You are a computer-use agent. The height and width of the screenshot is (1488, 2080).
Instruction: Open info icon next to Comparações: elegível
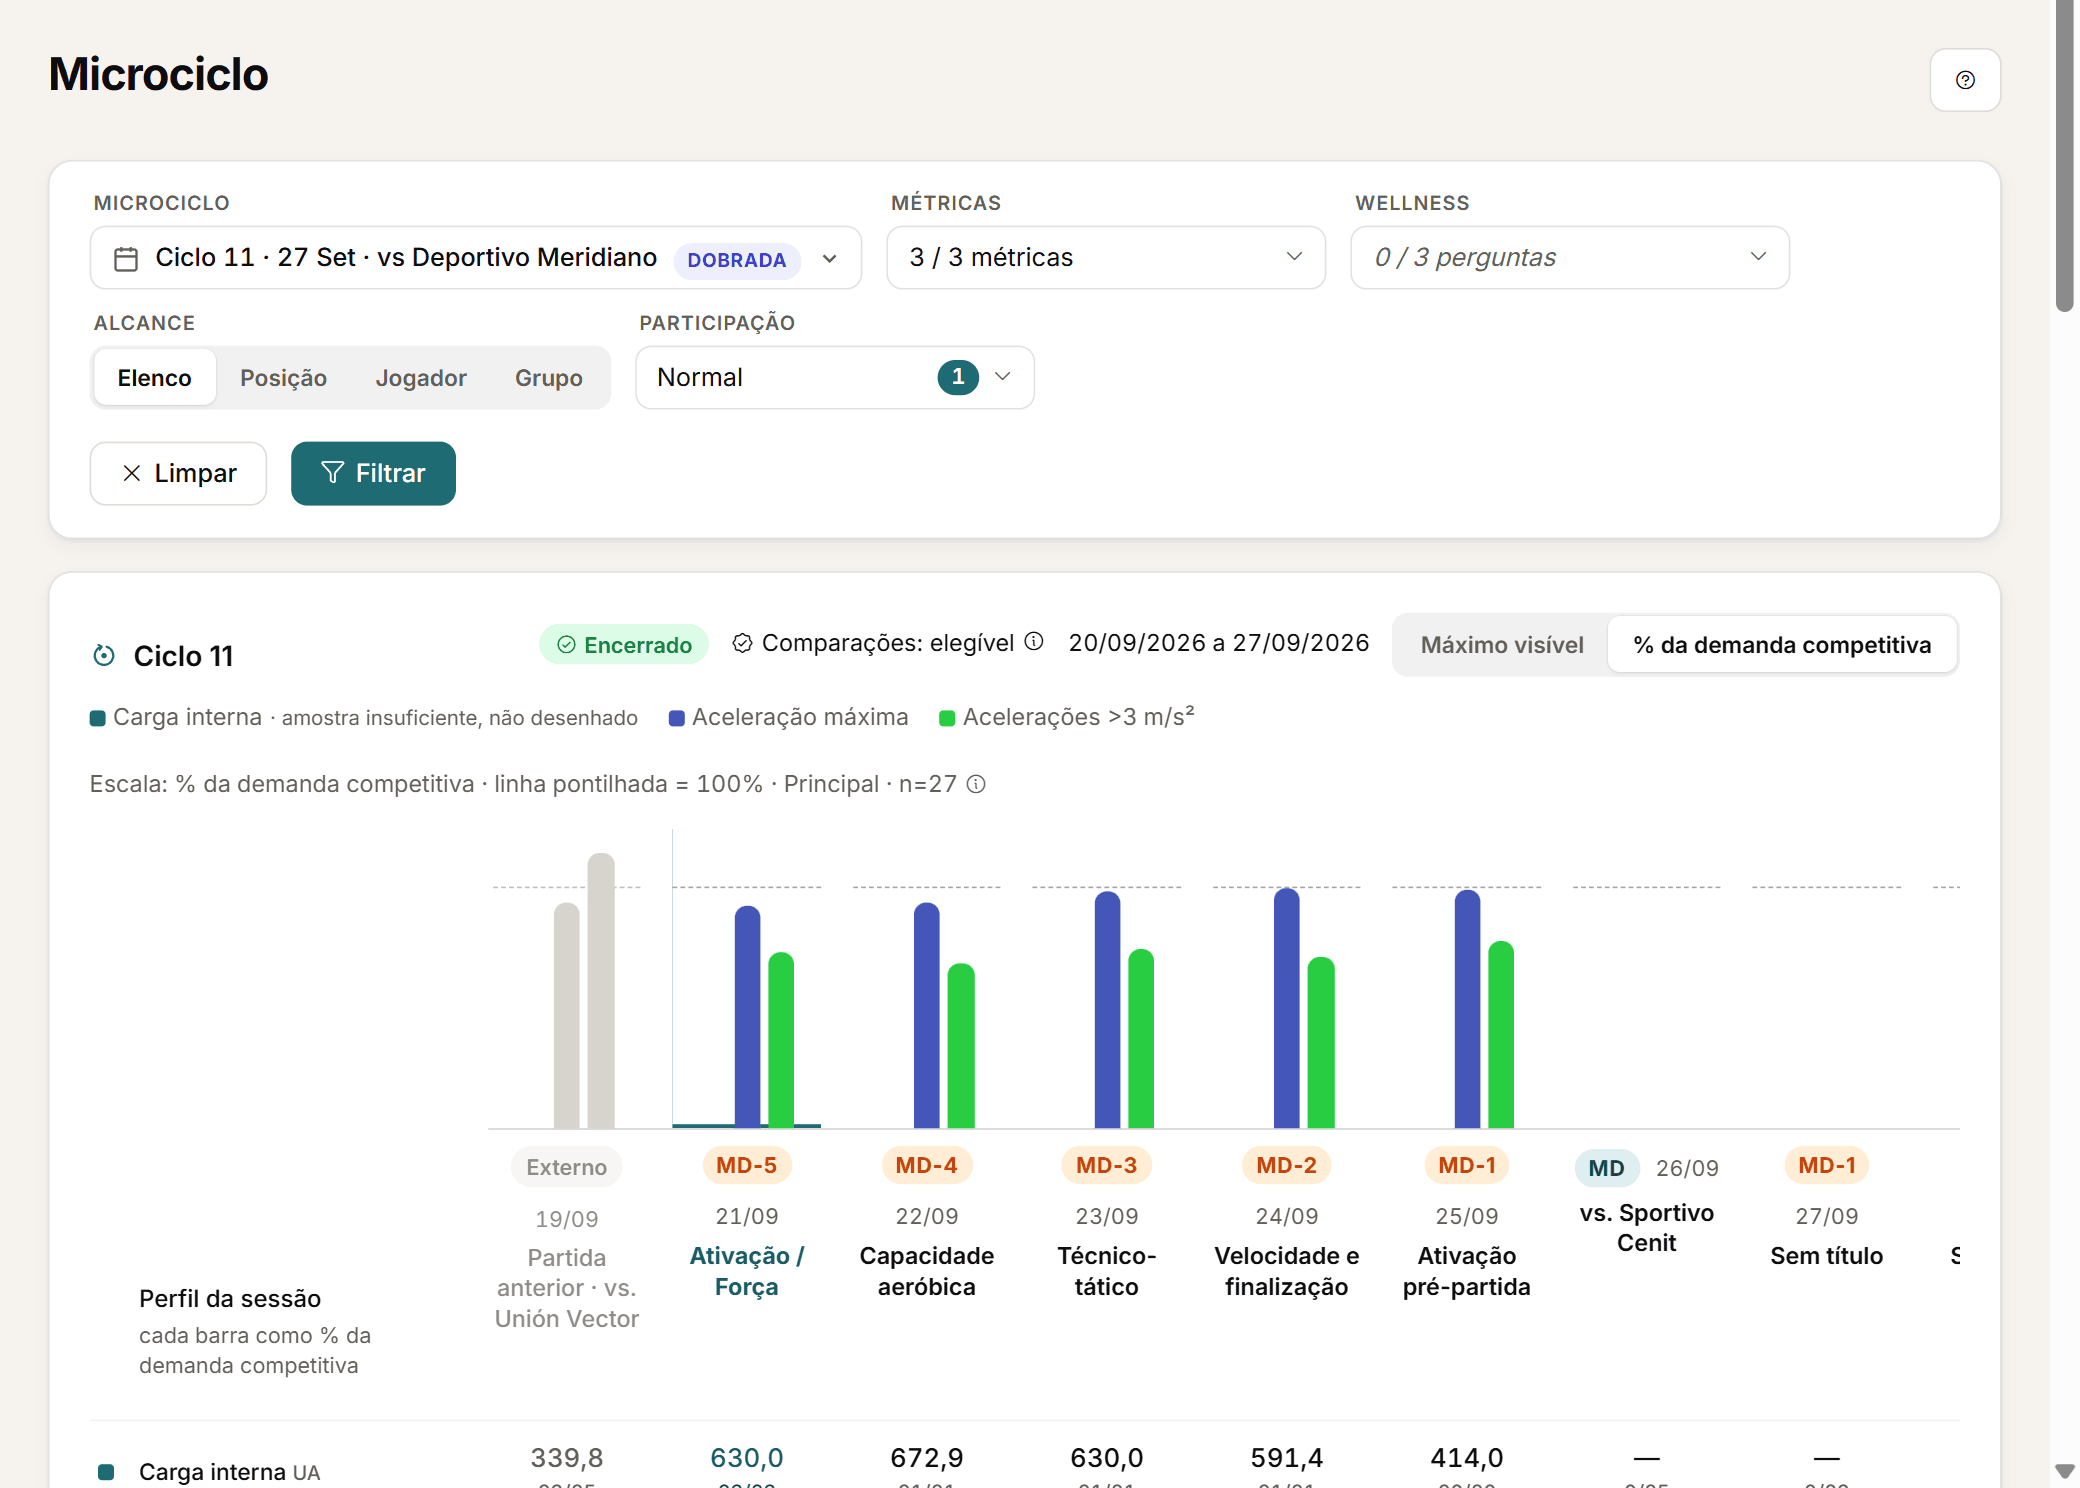1034,642
